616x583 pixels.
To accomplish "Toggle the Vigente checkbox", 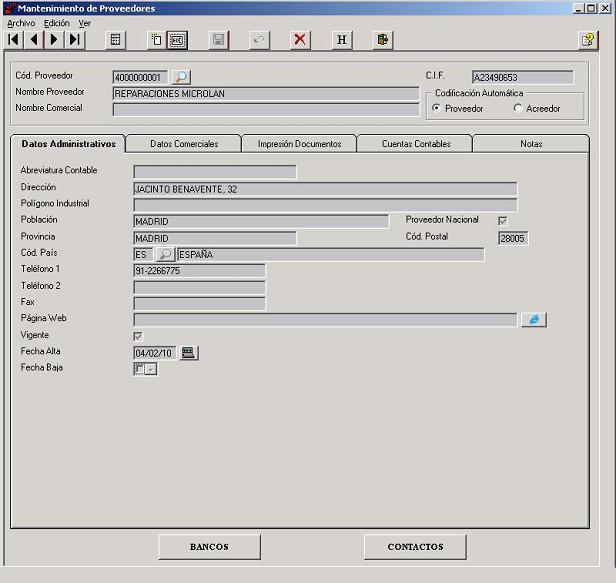I will 138,336.
